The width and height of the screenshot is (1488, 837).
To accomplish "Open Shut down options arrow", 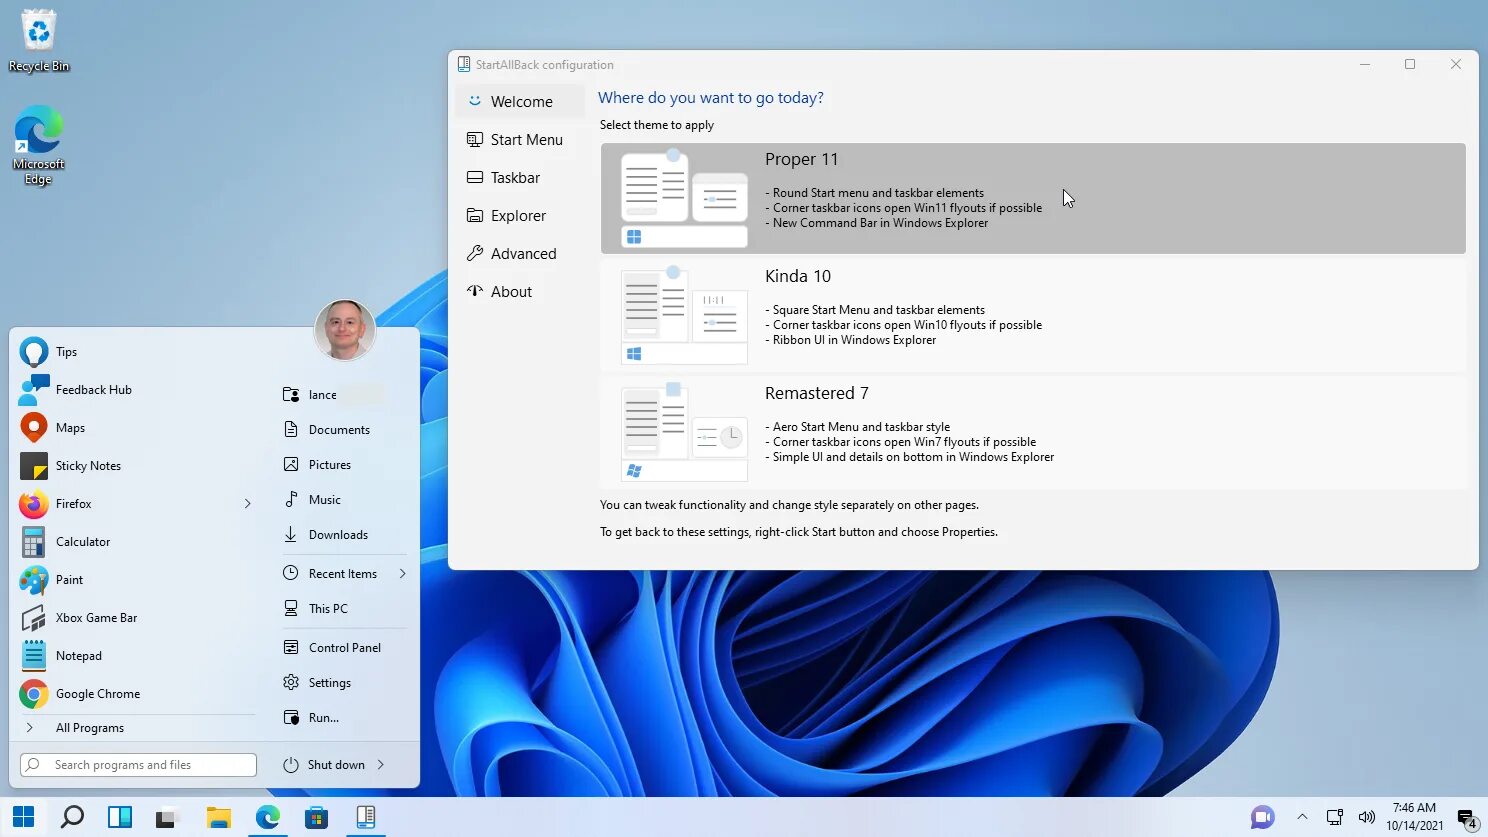I will pyautogui.click(x=381, y=765).
